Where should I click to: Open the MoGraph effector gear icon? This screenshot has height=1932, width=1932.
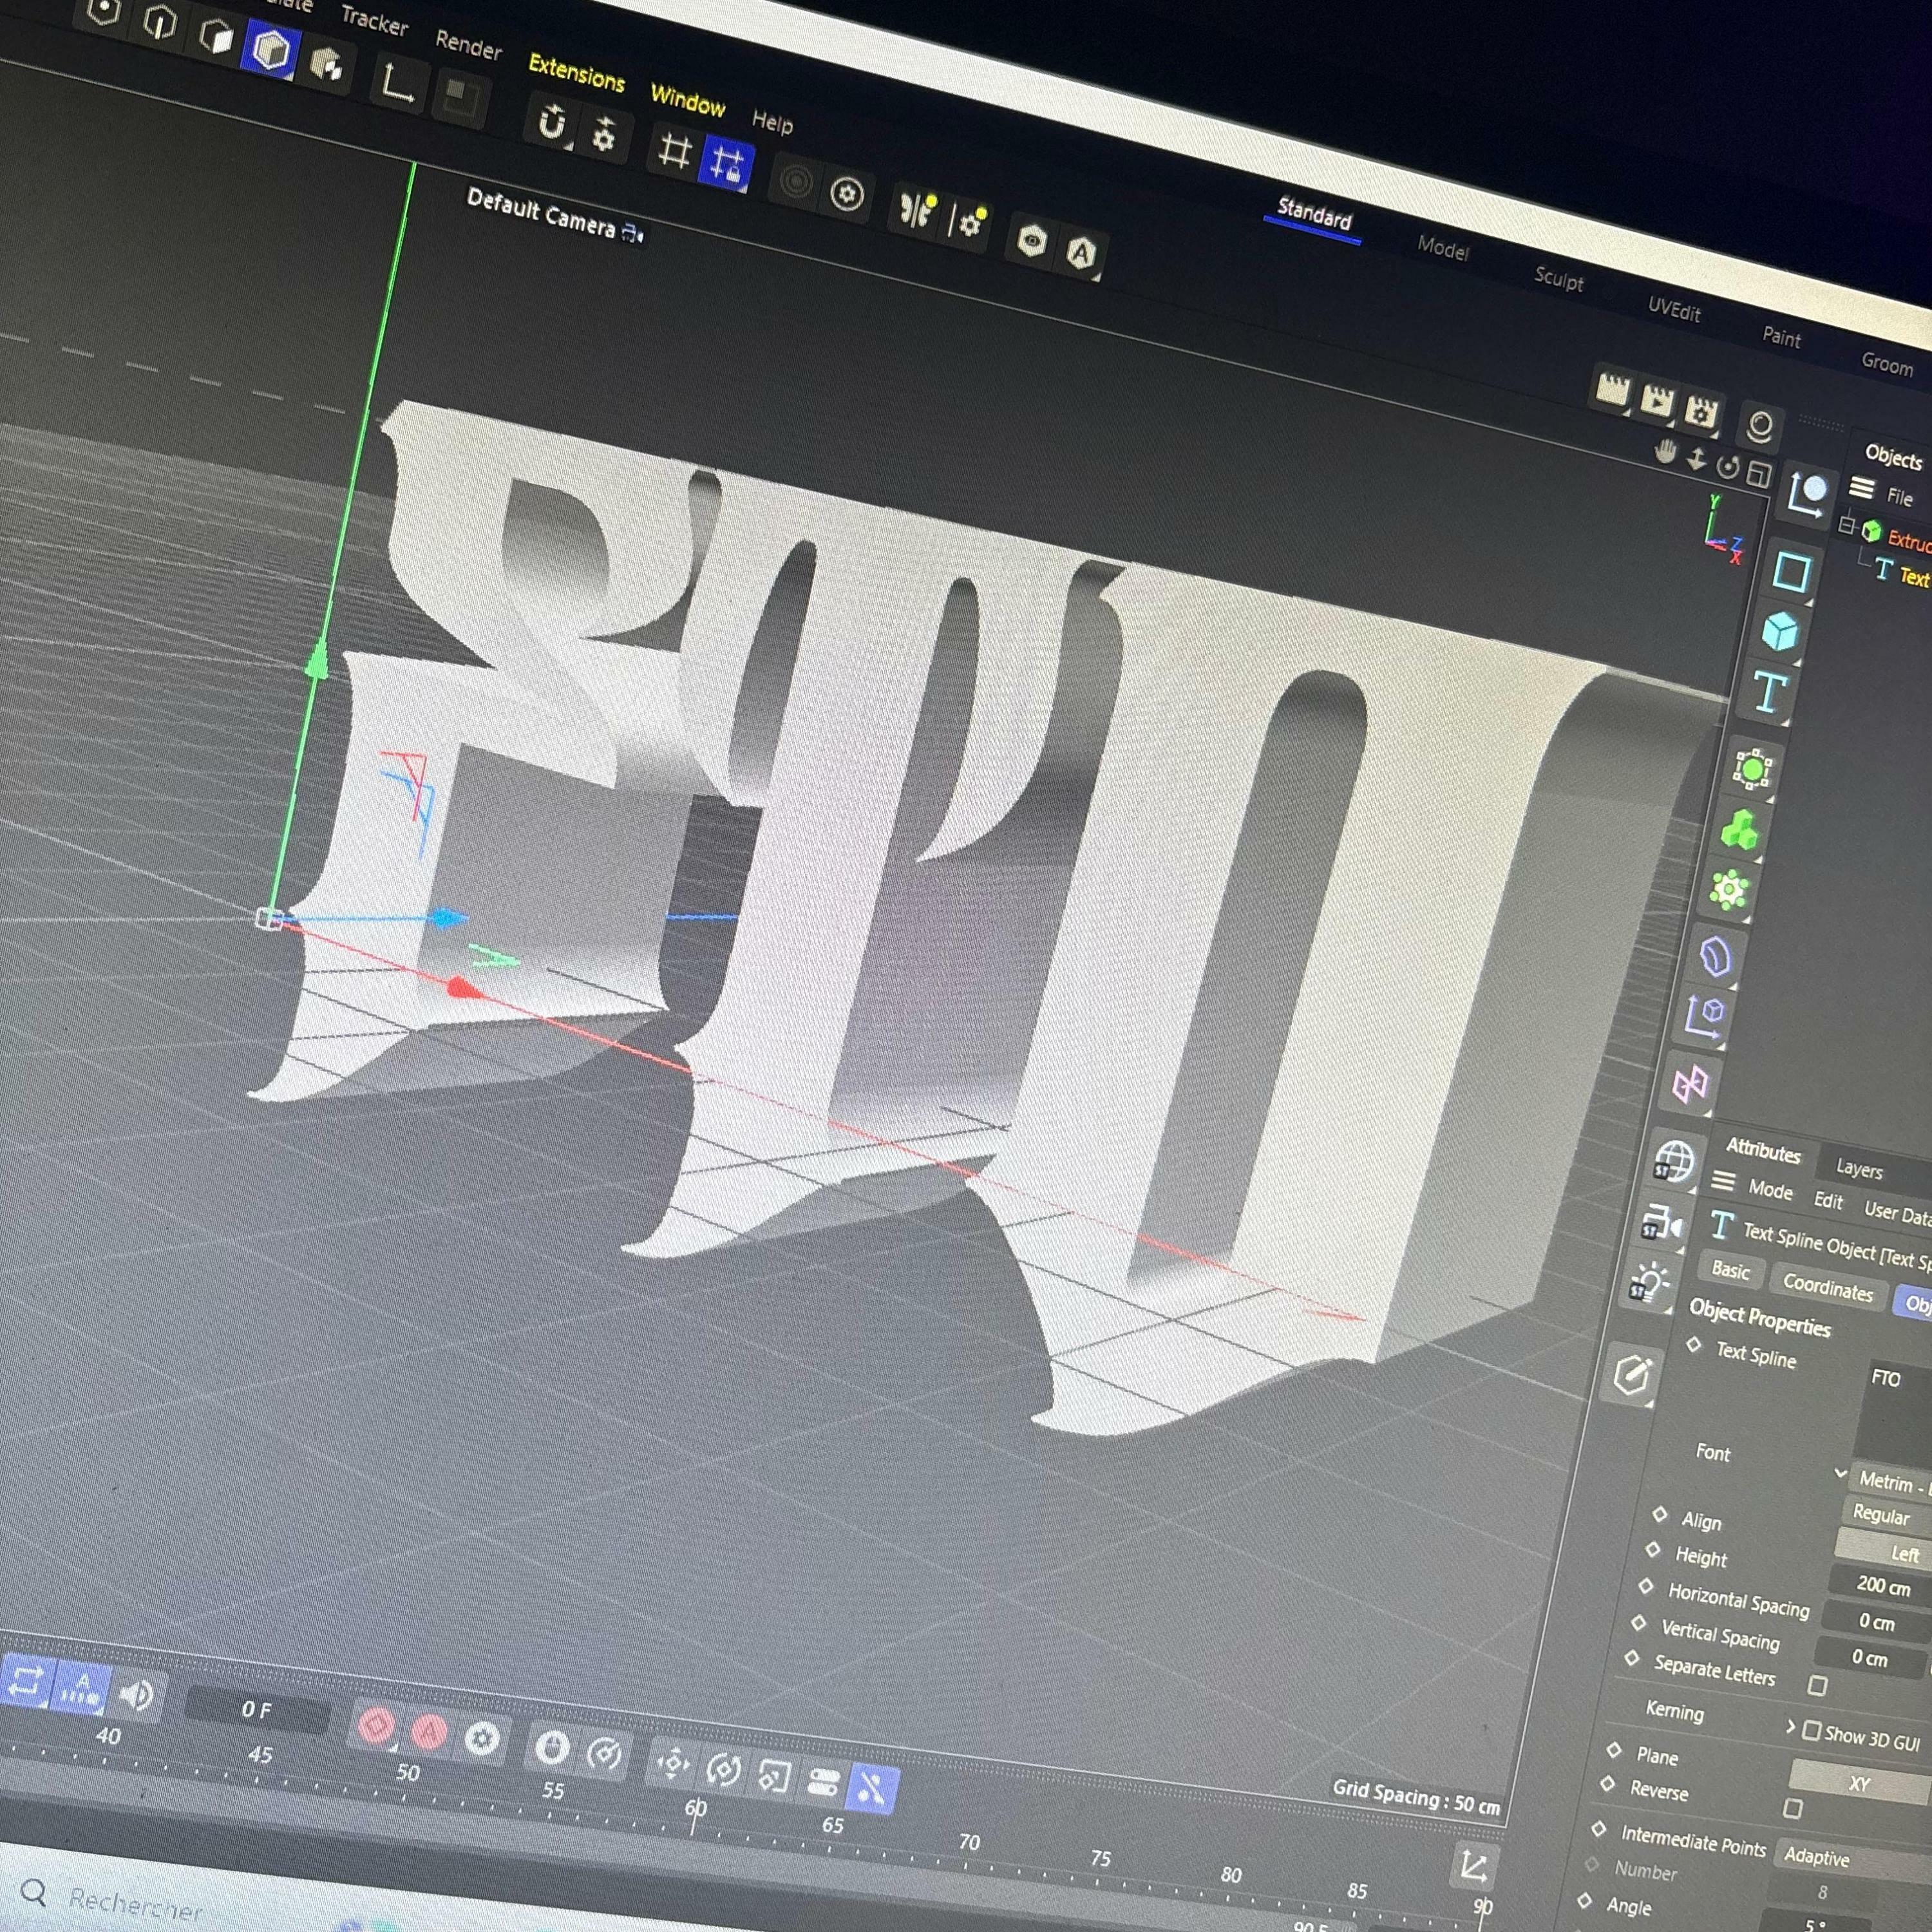pyautogui.click(x=1729, y=889)
